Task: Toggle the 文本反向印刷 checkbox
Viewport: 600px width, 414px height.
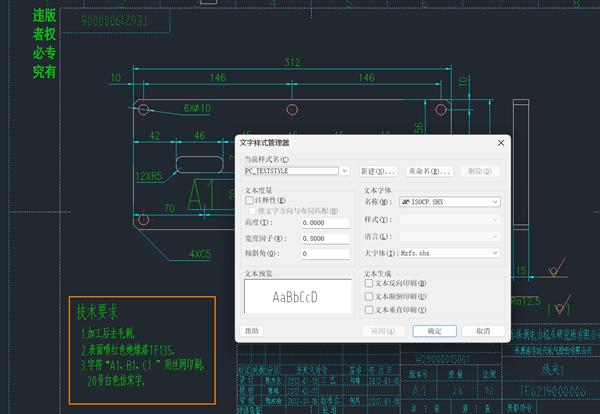Action: coord(370,284)
